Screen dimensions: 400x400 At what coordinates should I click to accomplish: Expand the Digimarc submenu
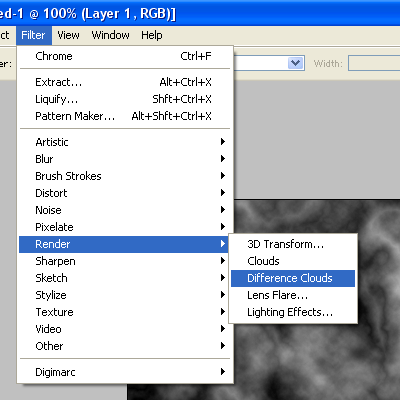[x=125, y=372]
